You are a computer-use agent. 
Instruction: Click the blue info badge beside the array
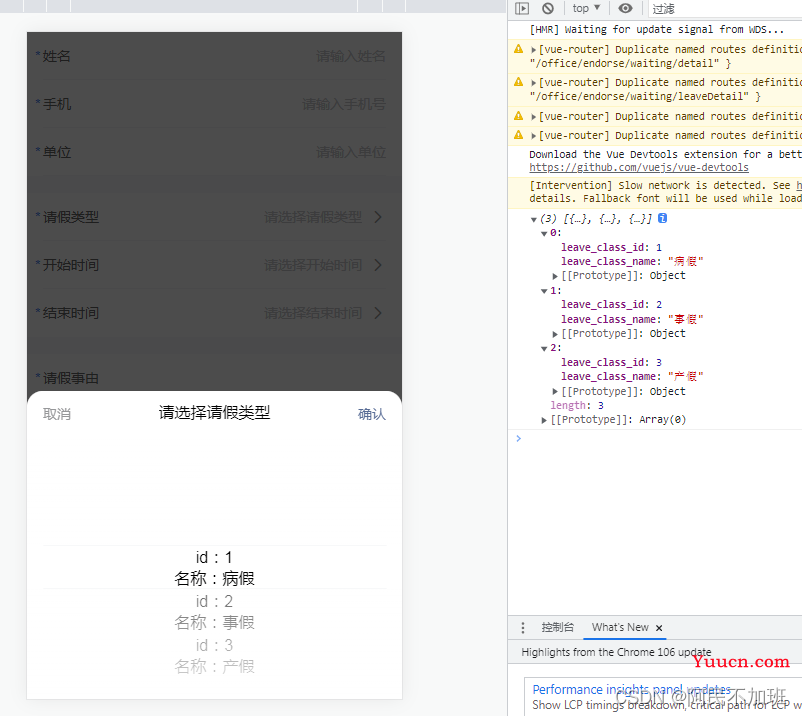click(662, 218)
